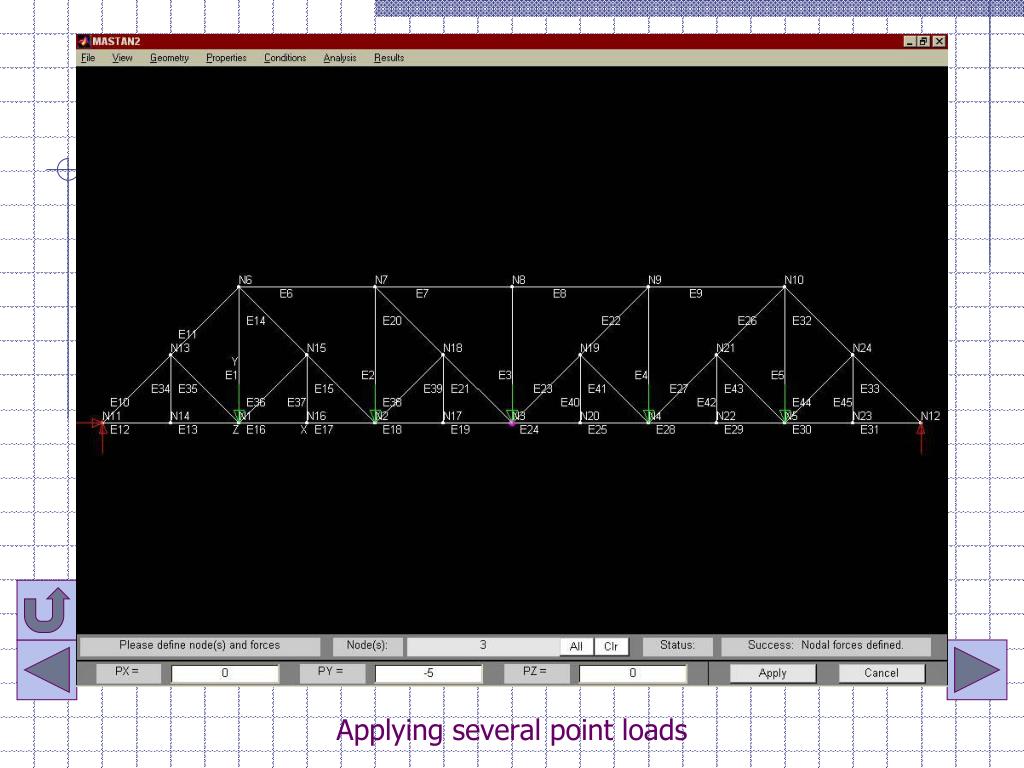Image resolution: width=1024 pixels, height=768 pixels.
Task: Go to next slide arrow
Action: pyautogui.click(x=976, y=669)
